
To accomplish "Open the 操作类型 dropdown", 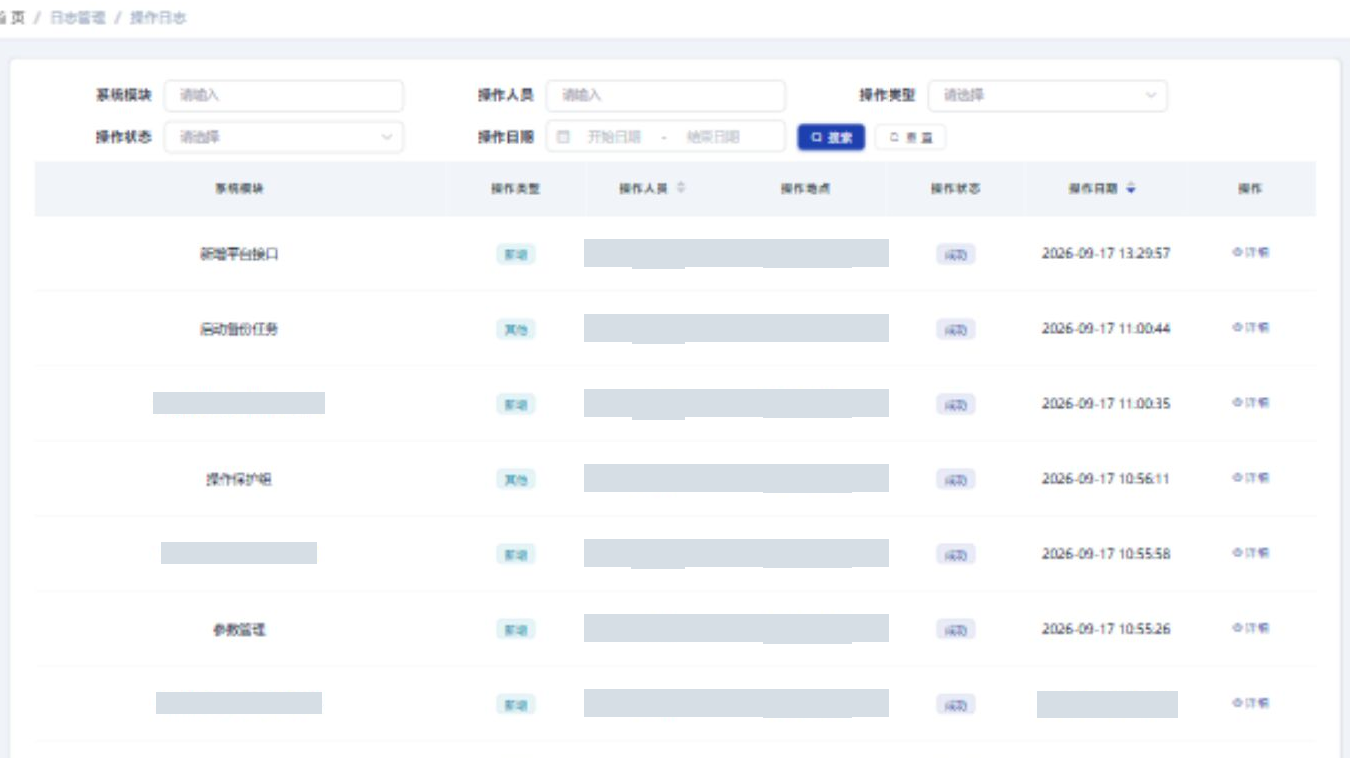I will tap(1048, 95).
